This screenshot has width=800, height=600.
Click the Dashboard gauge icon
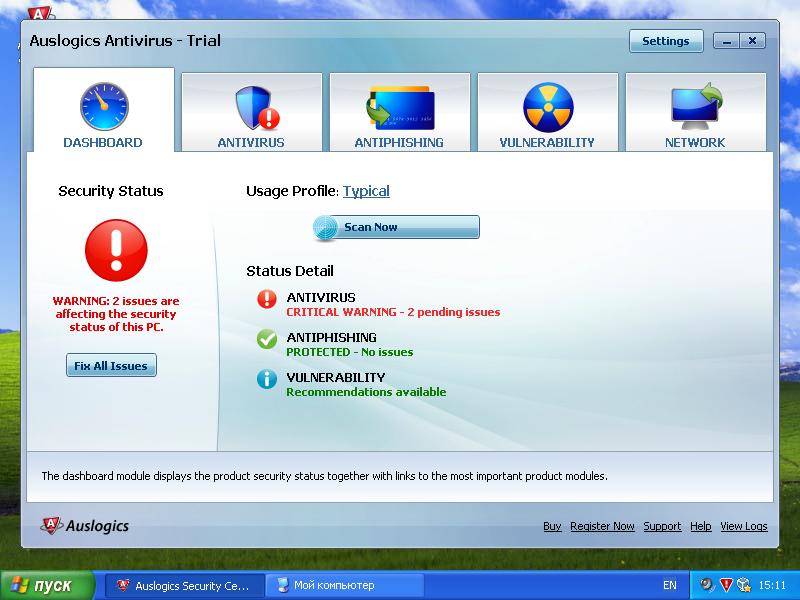(x=104, y=107)
